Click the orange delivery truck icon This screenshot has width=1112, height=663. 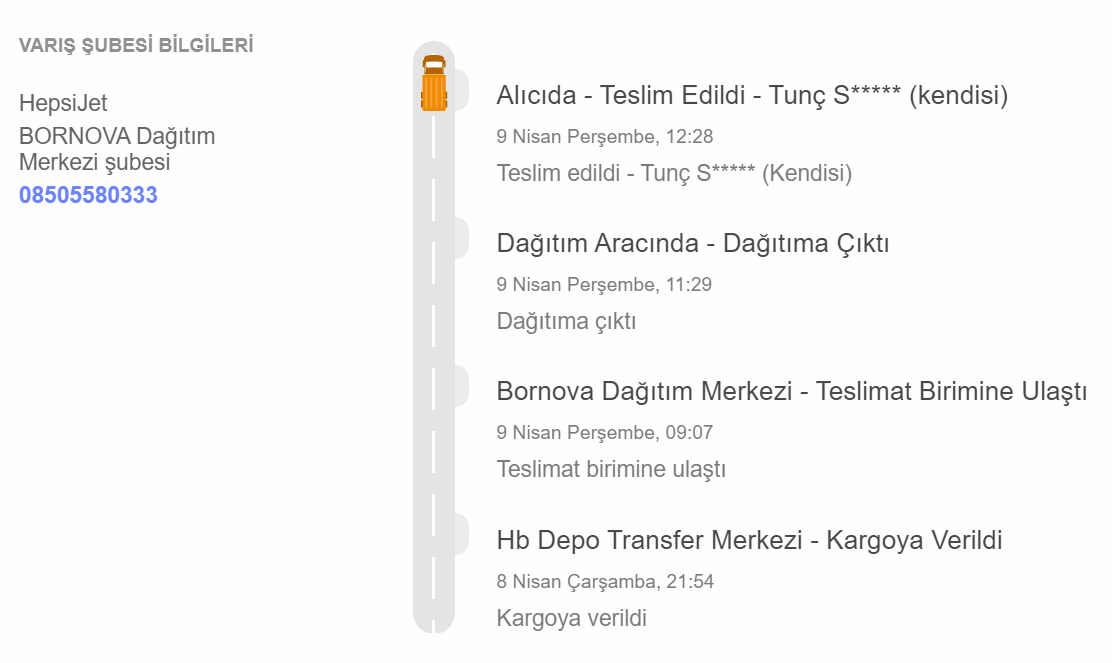click(x=434, y=84)
